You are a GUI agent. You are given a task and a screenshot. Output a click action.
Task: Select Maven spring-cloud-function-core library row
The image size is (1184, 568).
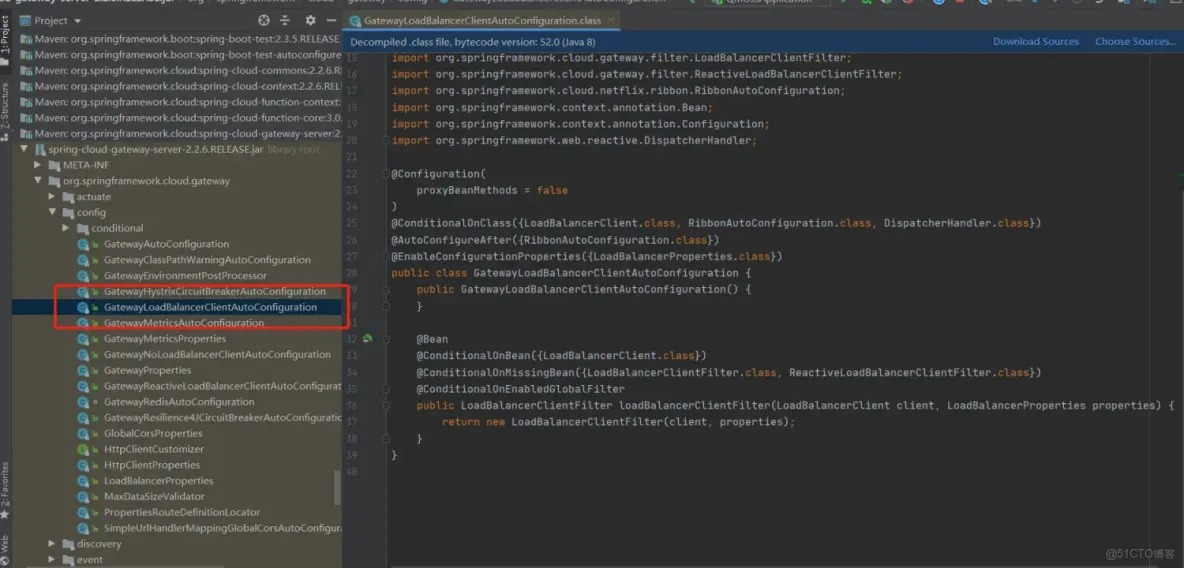coord(180,118)
